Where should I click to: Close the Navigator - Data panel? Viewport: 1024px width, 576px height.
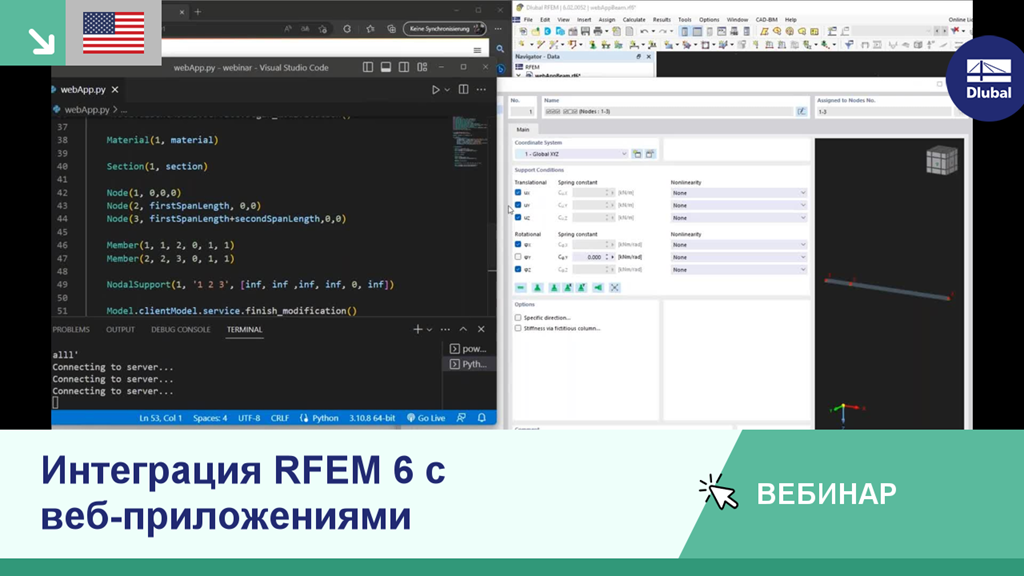[x=648, y=57]
